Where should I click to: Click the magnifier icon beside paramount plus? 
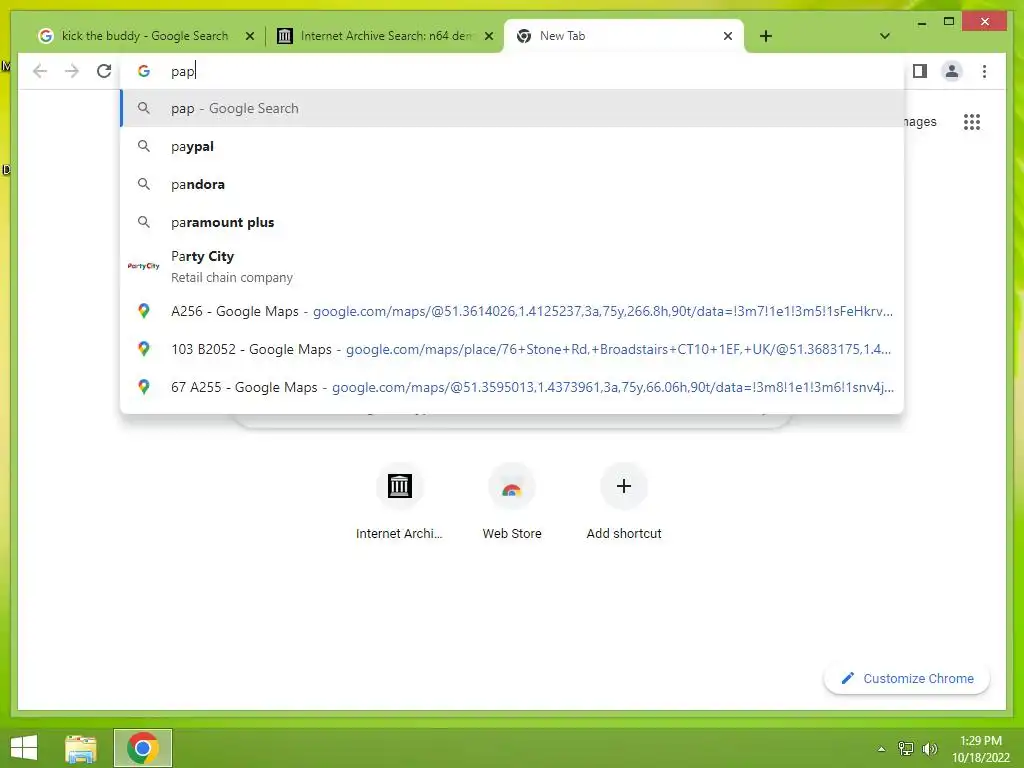click(x=144, y=222)
